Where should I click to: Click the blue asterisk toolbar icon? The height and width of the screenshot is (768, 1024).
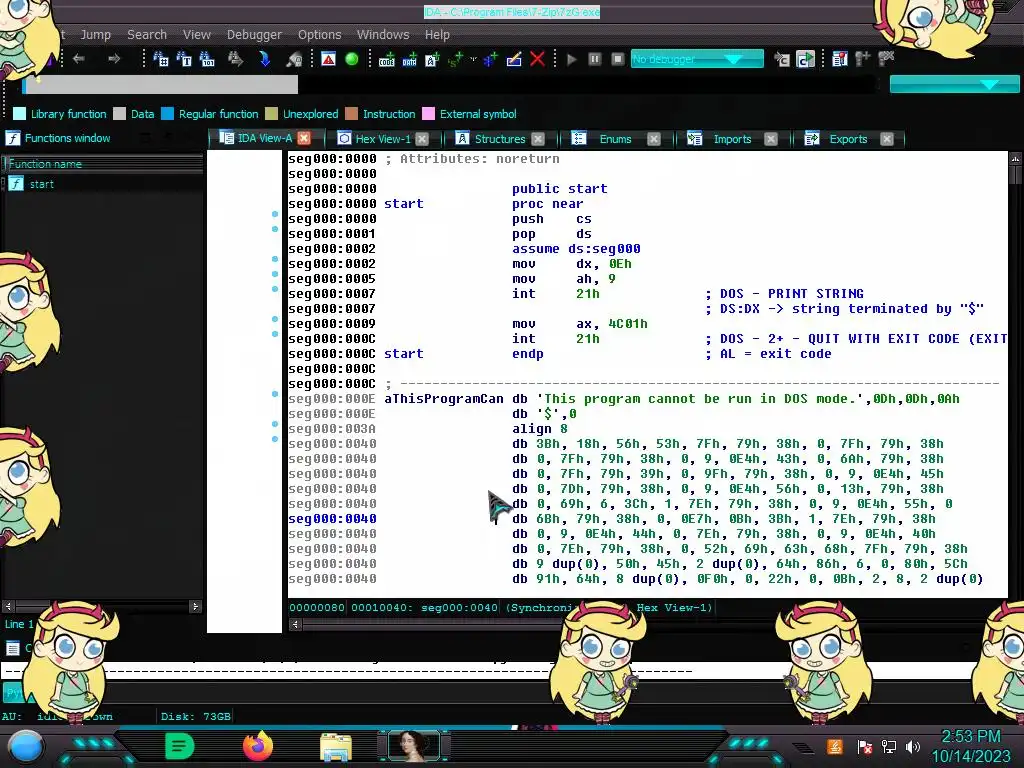pyautogui.click(x=490, y=59)
